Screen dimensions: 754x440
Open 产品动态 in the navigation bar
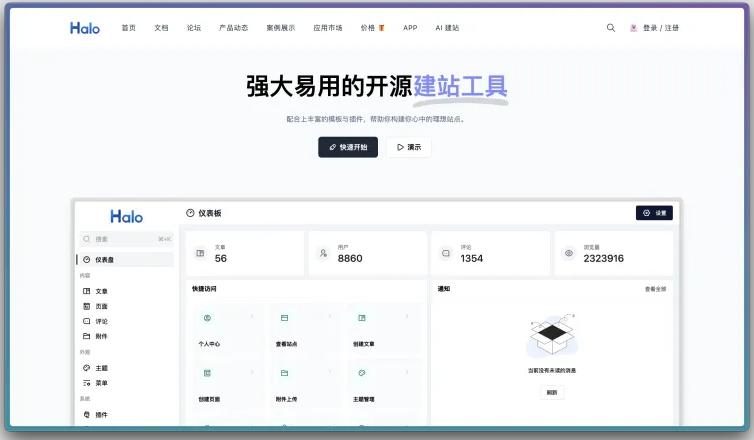(233, 28)
